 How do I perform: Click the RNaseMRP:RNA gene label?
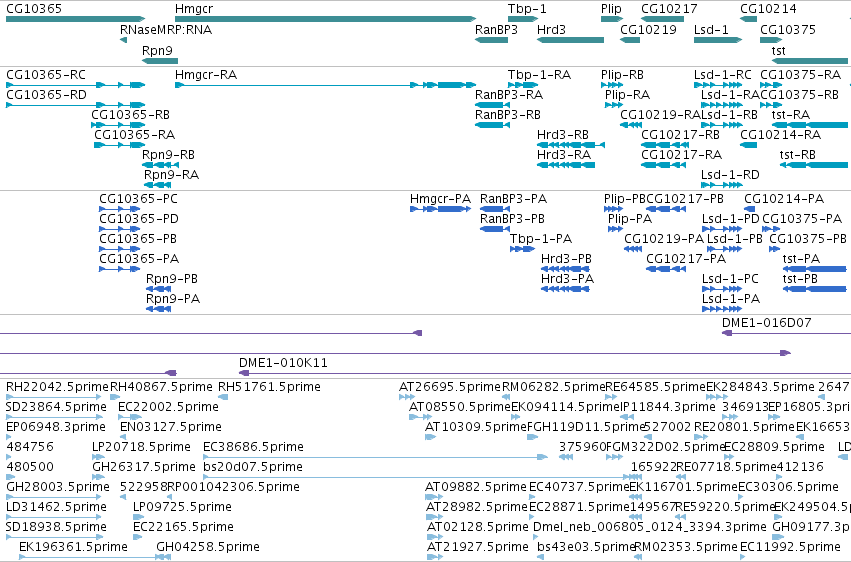pos(166,30)
